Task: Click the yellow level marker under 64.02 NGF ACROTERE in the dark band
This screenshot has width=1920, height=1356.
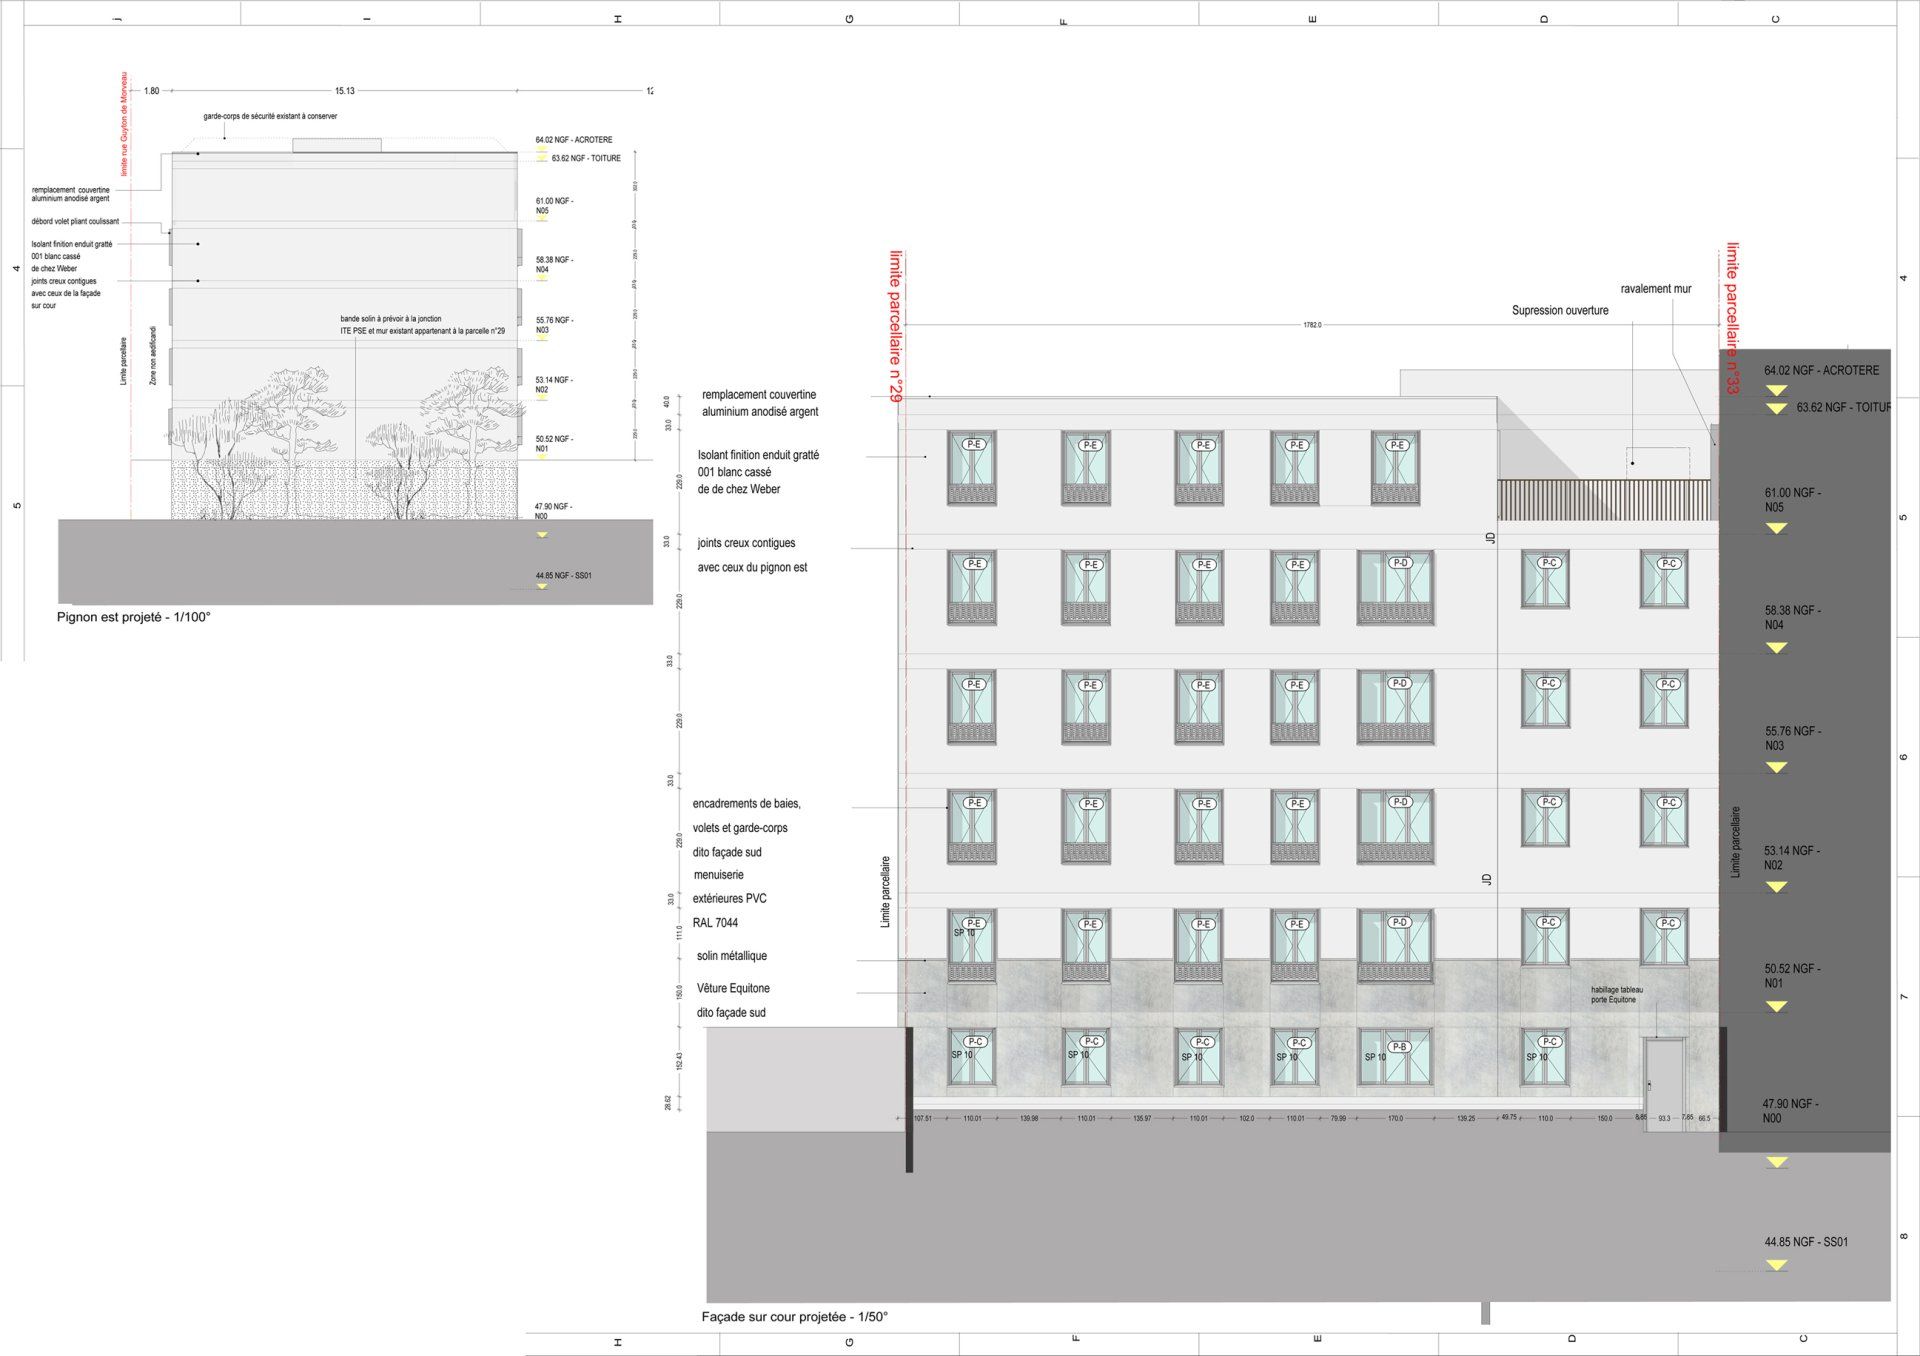Action: 1776,390
